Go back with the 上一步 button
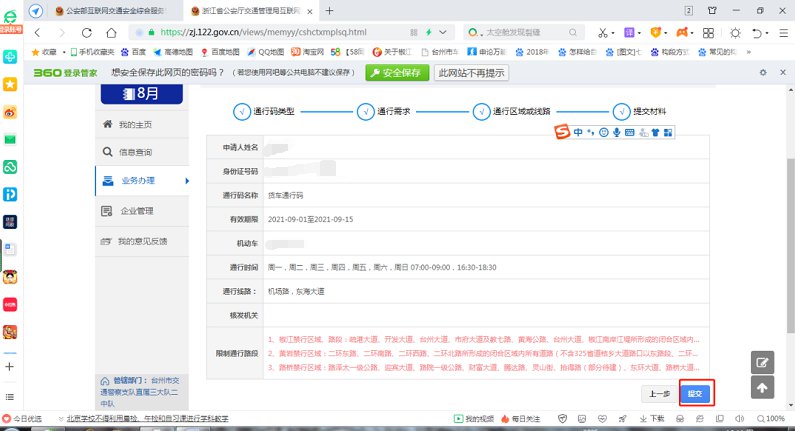 pos(659,393)
